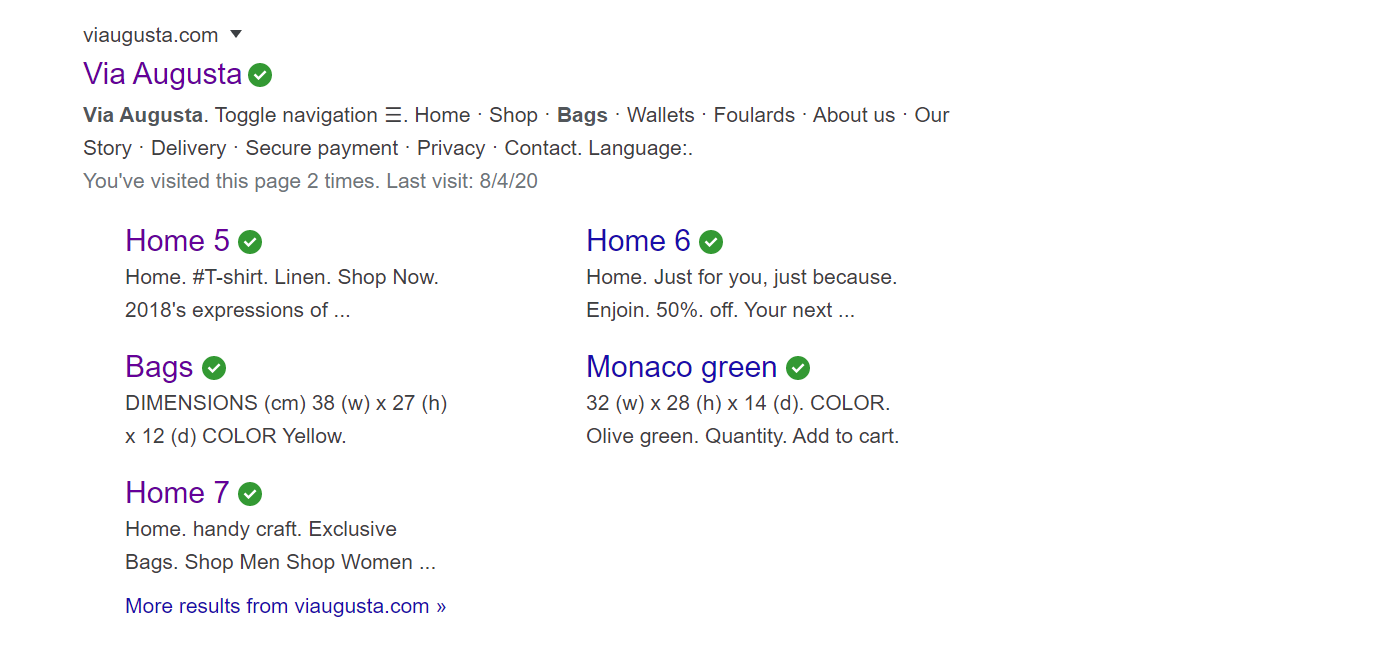Screen dimensions: 1393x651
Task: Click the viaugusta.com URL text
Action: (x=151, y=35)
